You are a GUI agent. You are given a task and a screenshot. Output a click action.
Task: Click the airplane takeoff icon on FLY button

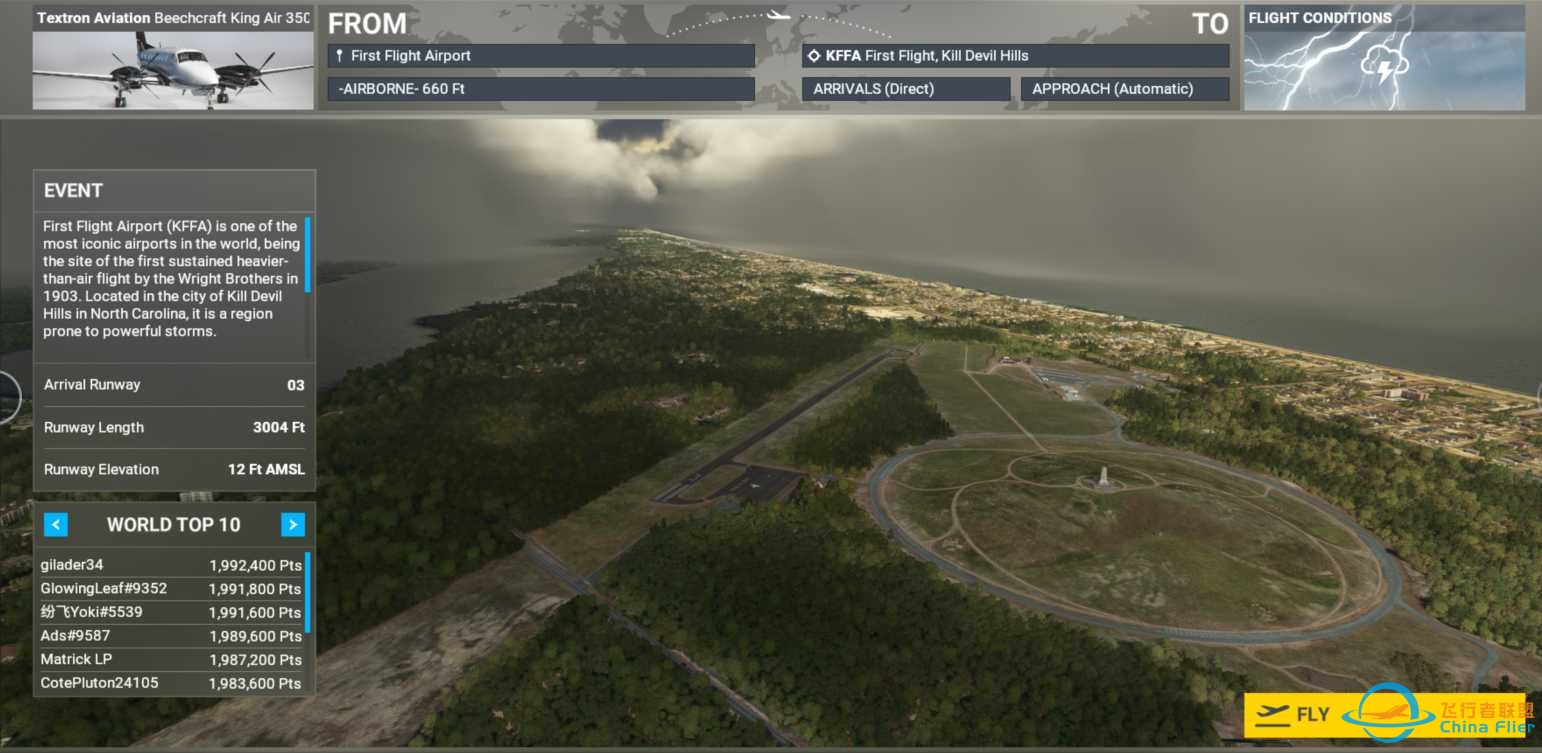1273,715
